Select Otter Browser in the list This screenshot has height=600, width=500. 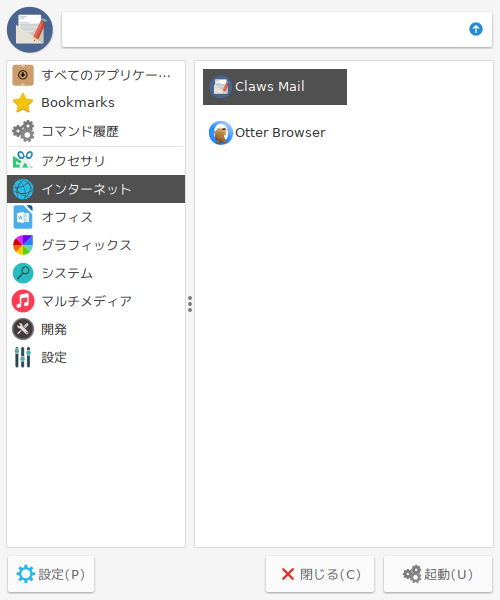point(275,133)
